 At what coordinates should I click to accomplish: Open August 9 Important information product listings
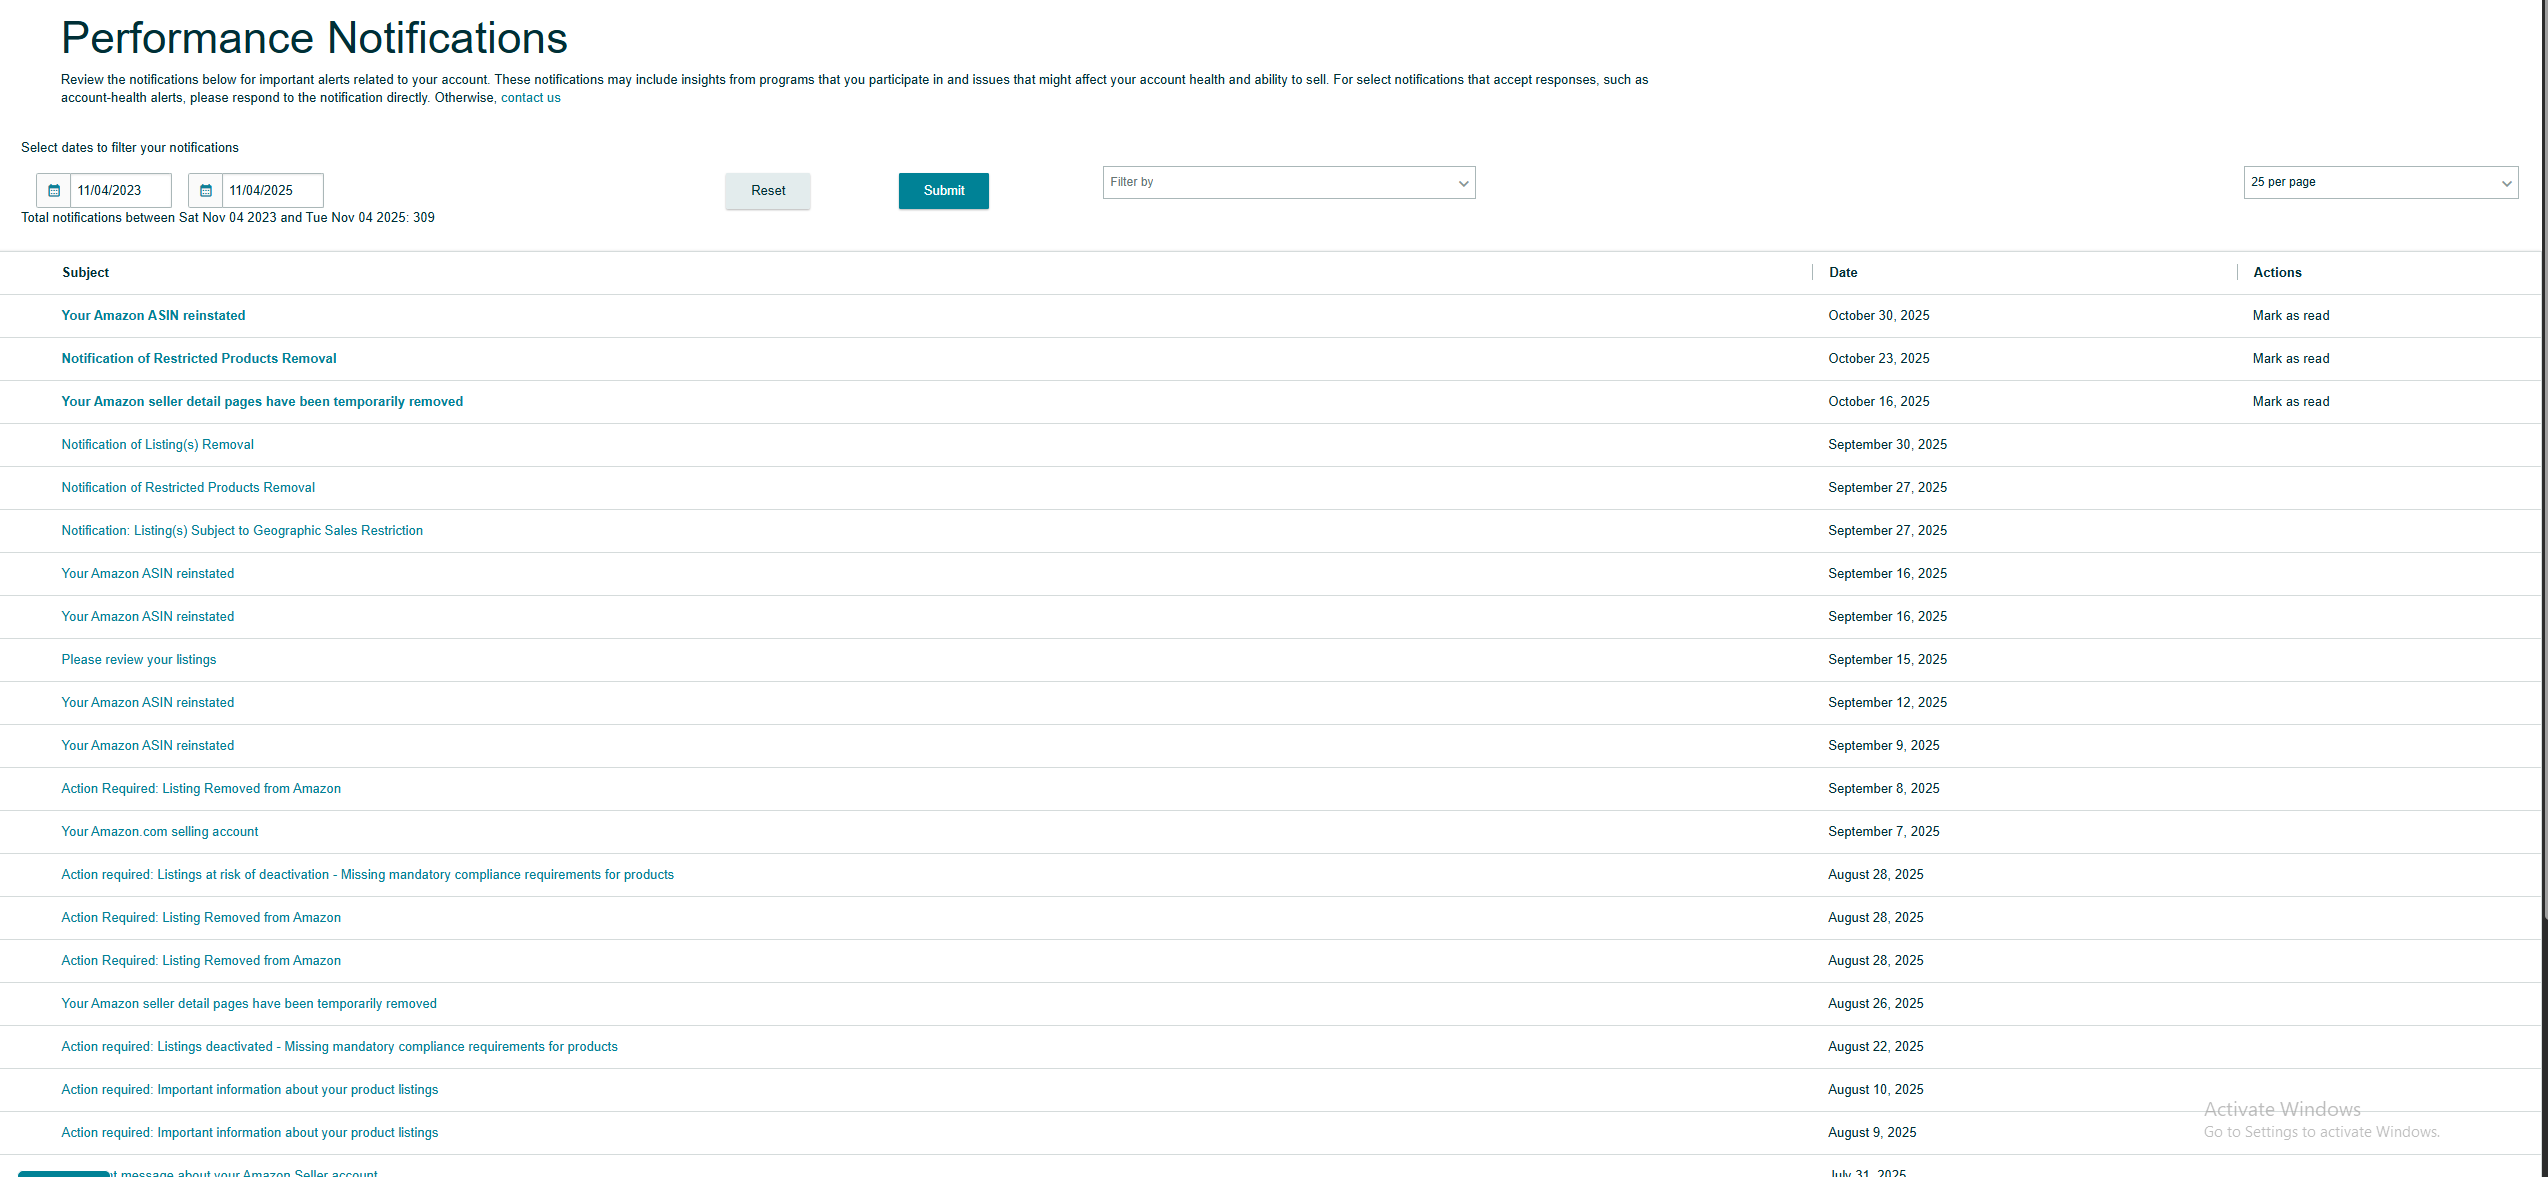pos(250,1133)
